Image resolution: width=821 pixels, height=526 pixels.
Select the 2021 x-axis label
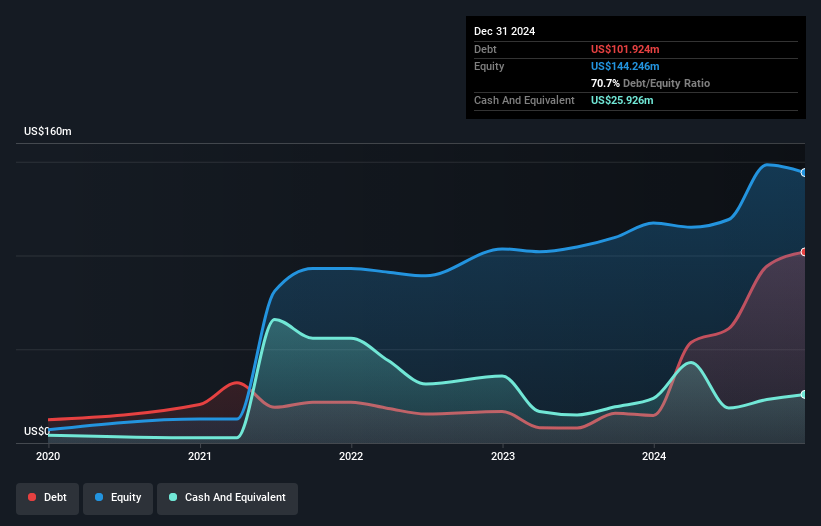coord(199,456)
